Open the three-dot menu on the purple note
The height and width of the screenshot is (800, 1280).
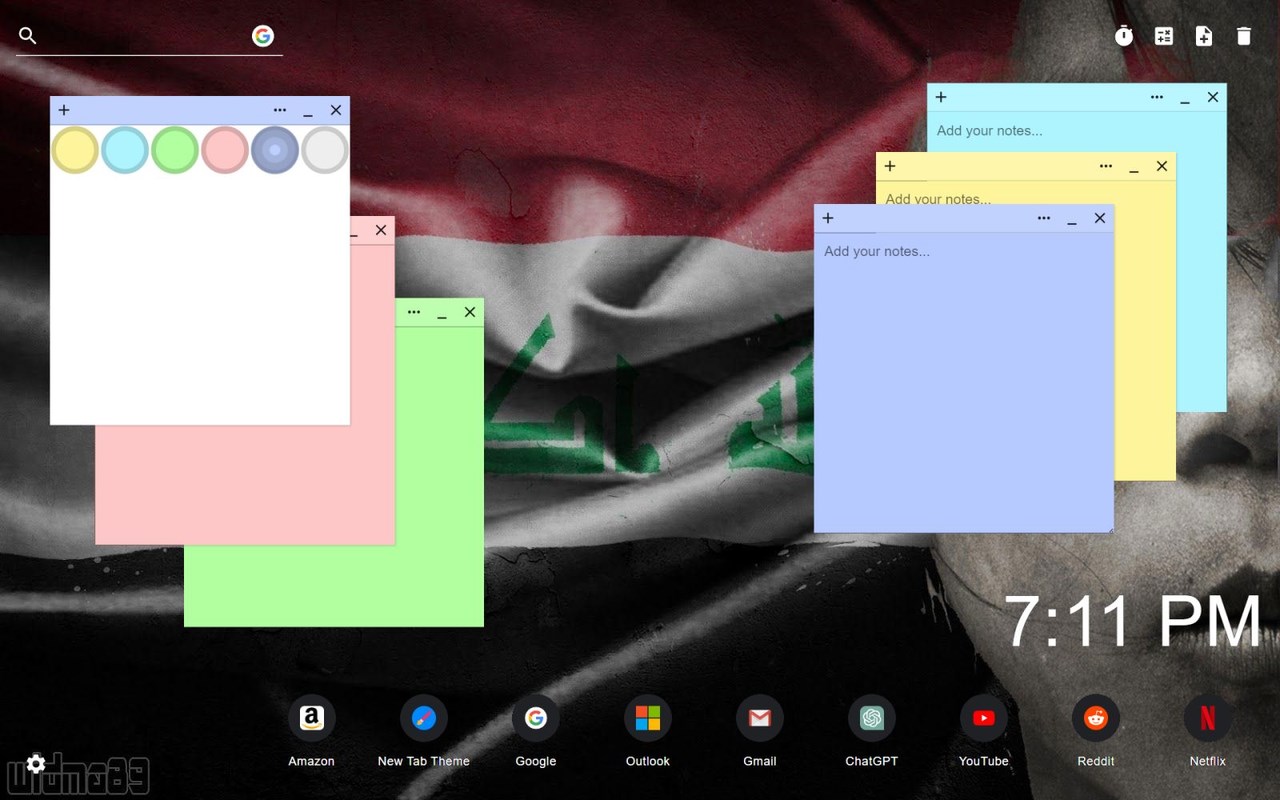point(1044,218)
